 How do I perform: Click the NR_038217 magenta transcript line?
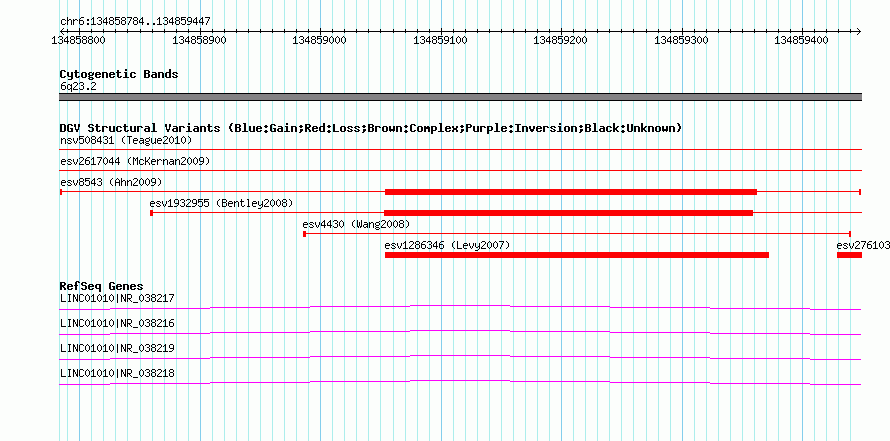click(x=460, y=307)
